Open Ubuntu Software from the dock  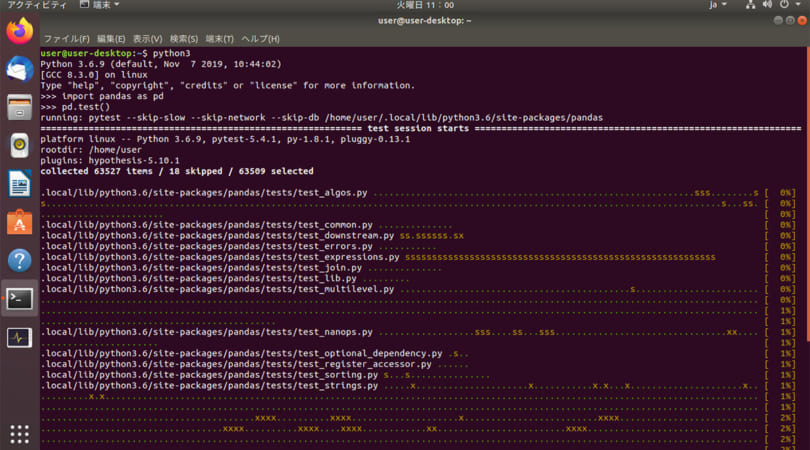coord(20,222)
